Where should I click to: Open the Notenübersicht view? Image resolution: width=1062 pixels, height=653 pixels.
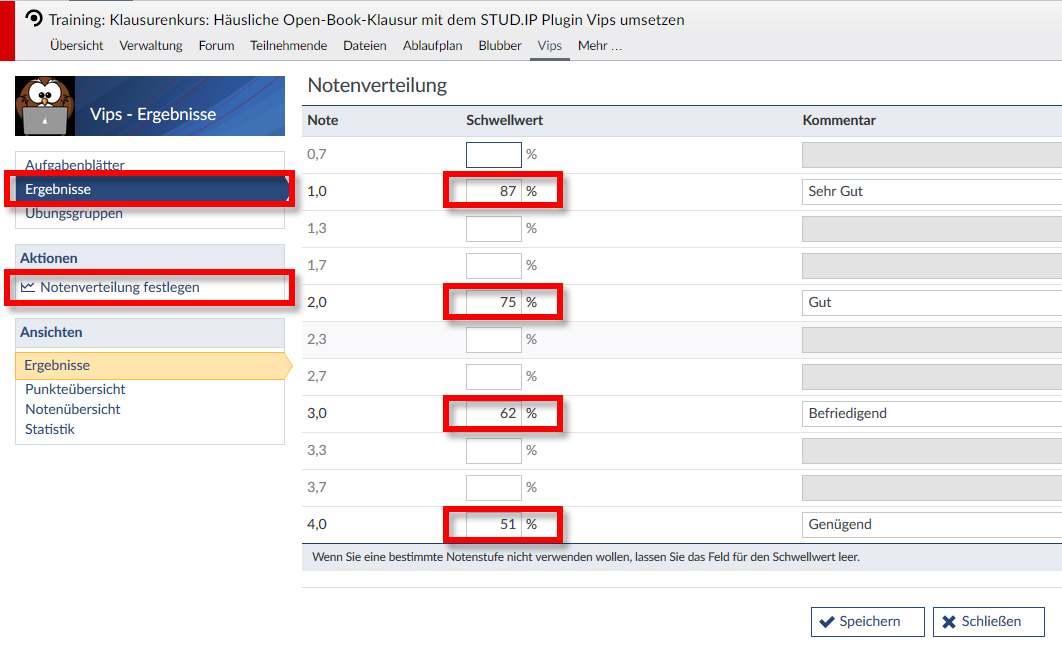pyautogui.click(x=72, y=409)
